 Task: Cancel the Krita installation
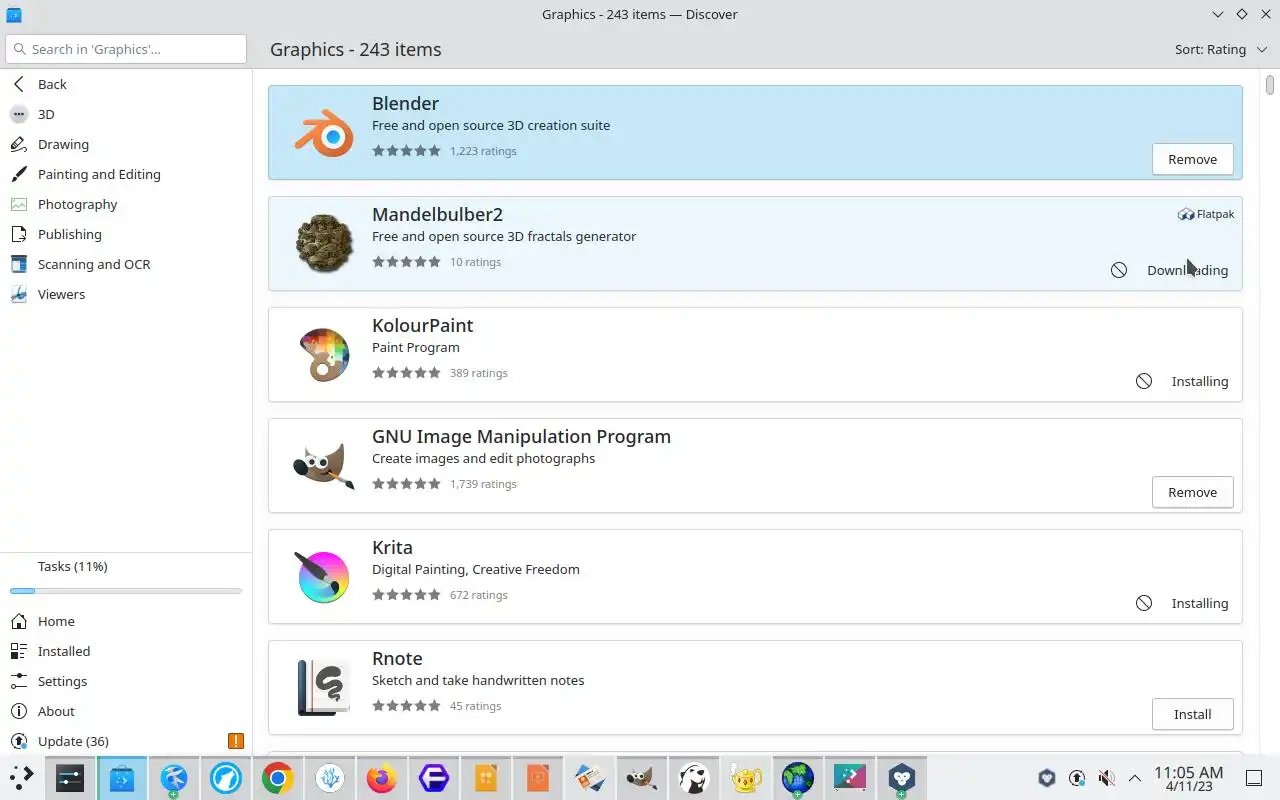coord(1144,603)
